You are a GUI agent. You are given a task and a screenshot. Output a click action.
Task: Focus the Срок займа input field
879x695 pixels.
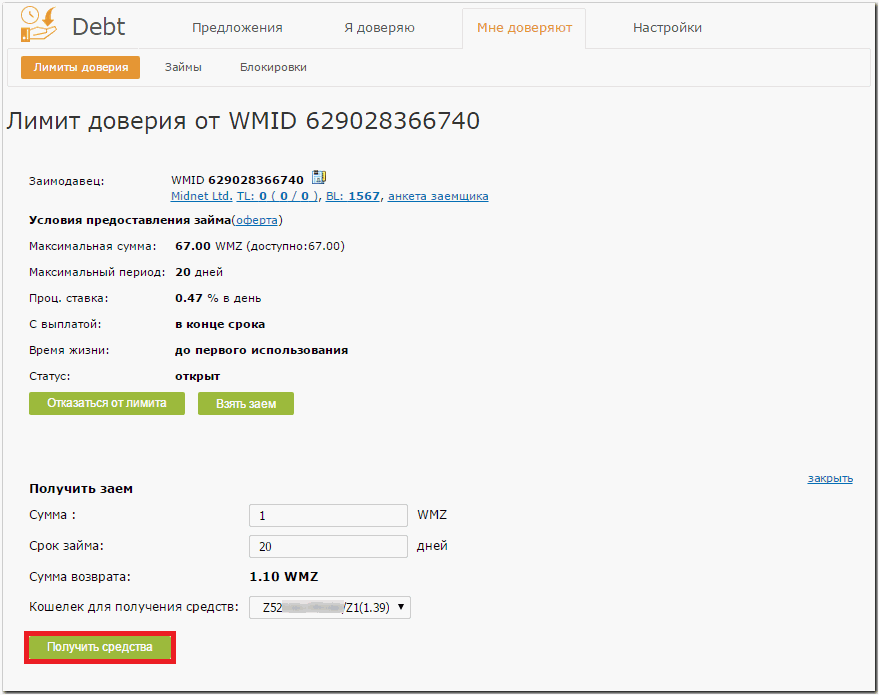click(328, 546)
